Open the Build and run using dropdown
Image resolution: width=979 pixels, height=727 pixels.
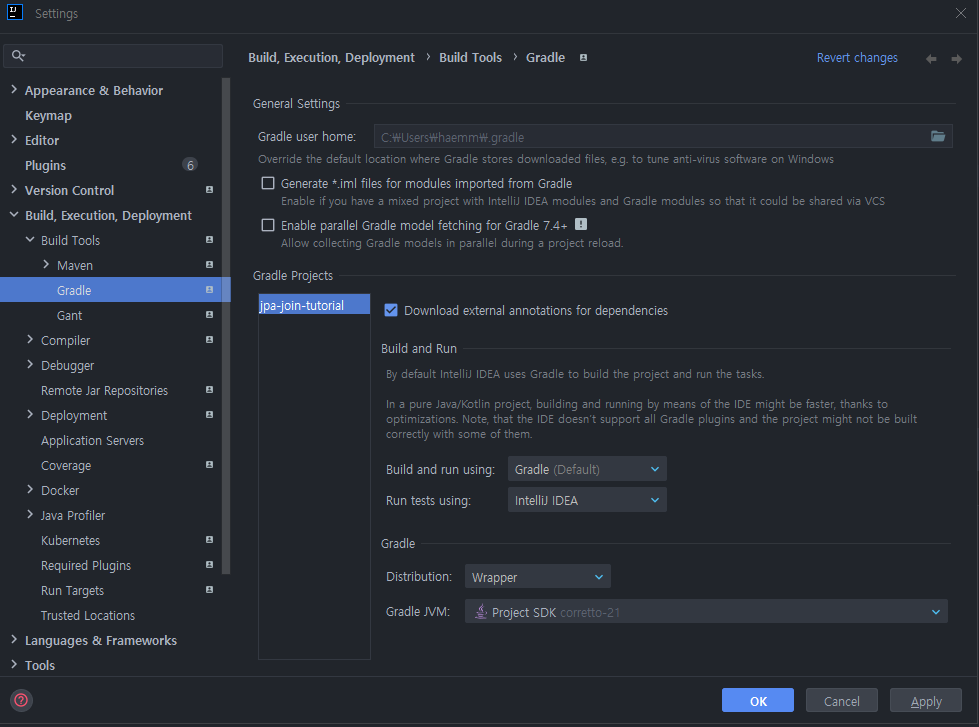(x=587, y=469)
